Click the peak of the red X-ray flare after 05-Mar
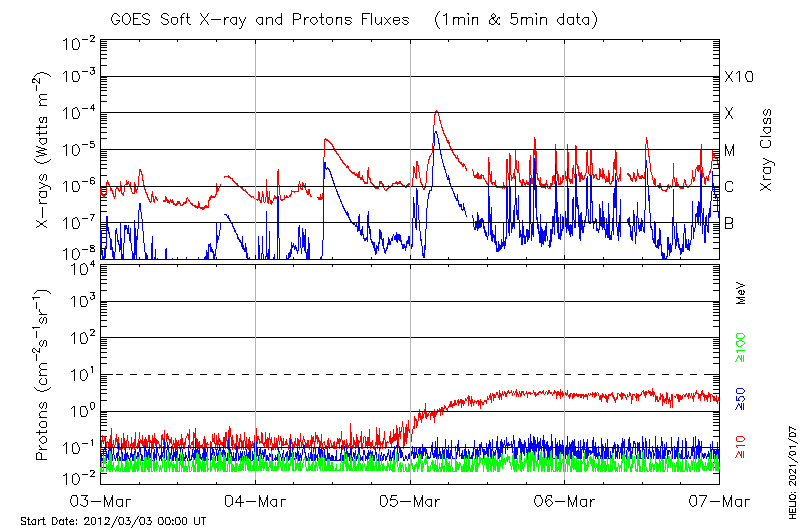Screen dimensions: 800x530 click(x=436, y=111)
